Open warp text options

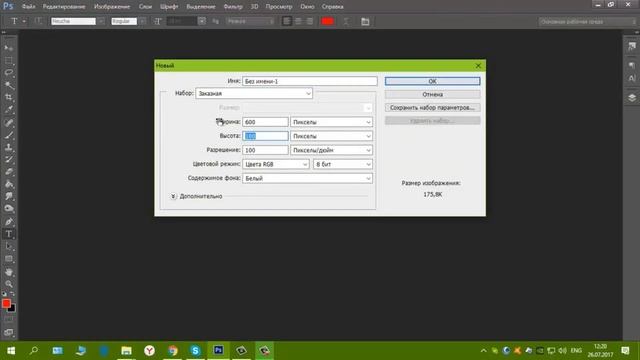click(346, 21)
